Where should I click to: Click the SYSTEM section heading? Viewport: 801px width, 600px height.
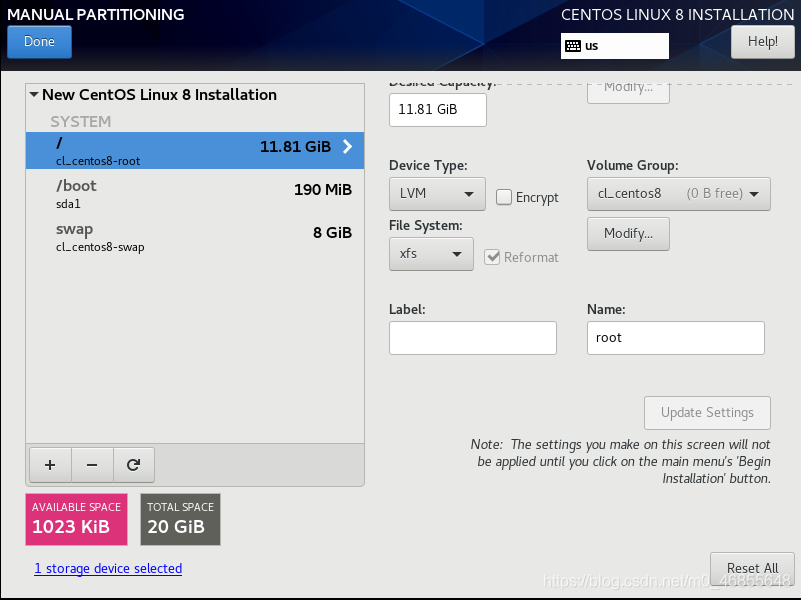click(81, 122)
